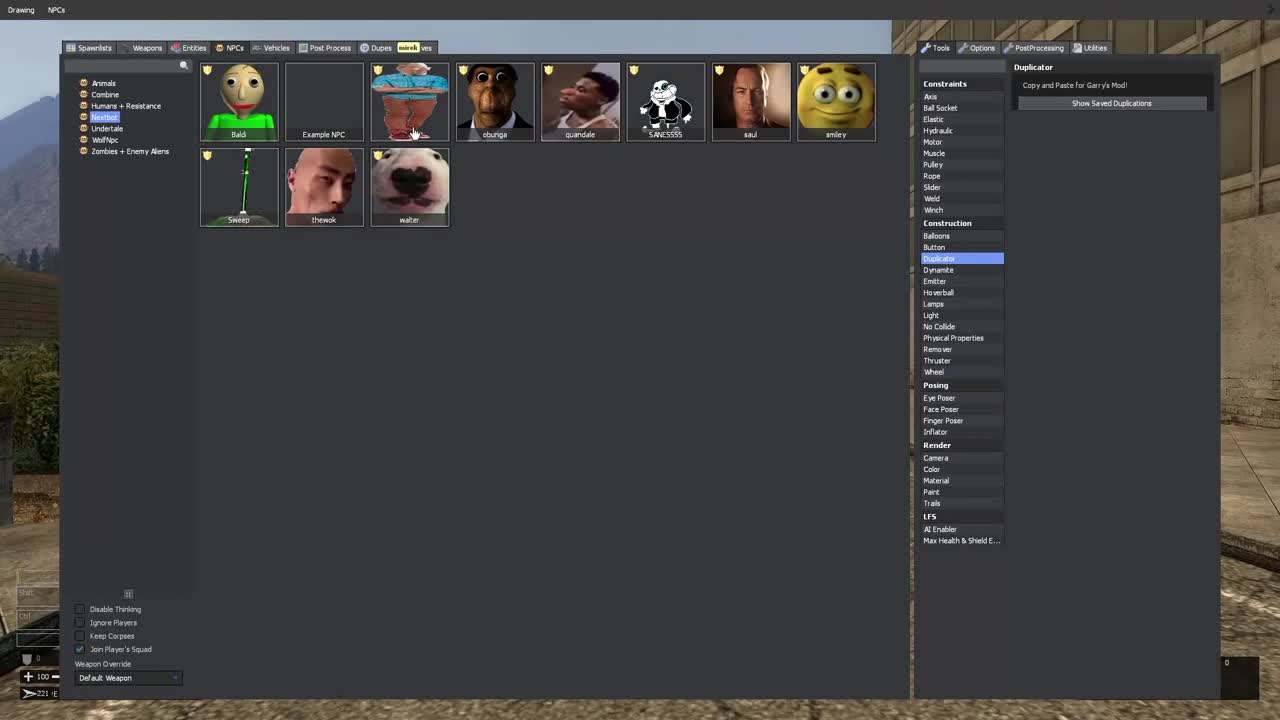The width and height of the screenshot is (1280, 720).
Task: Select the Zombies + Enemy Aliens category
Action: point(130,151)
